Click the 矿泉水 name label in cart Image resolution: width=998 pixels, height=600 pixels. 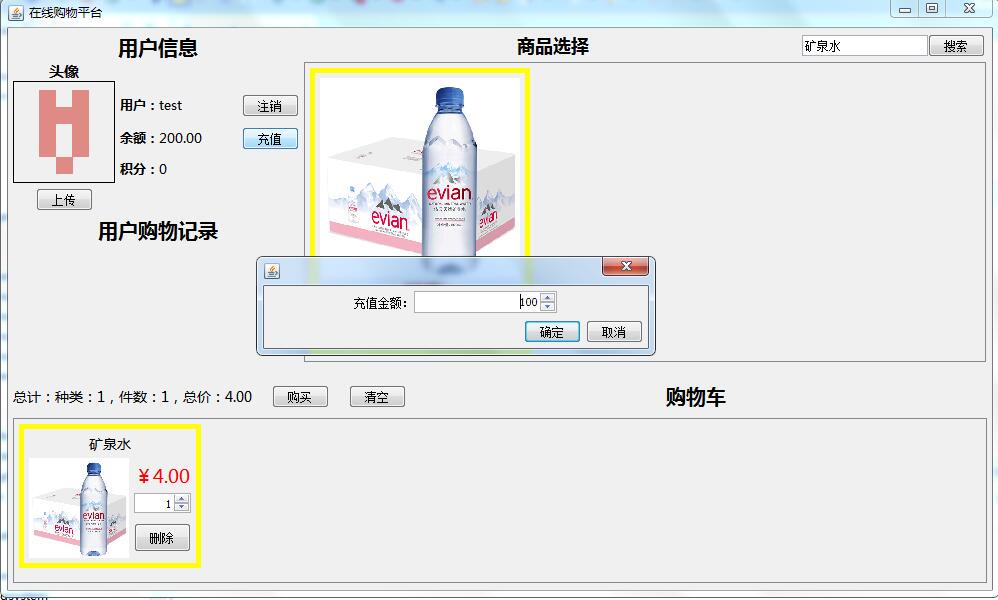109,444
